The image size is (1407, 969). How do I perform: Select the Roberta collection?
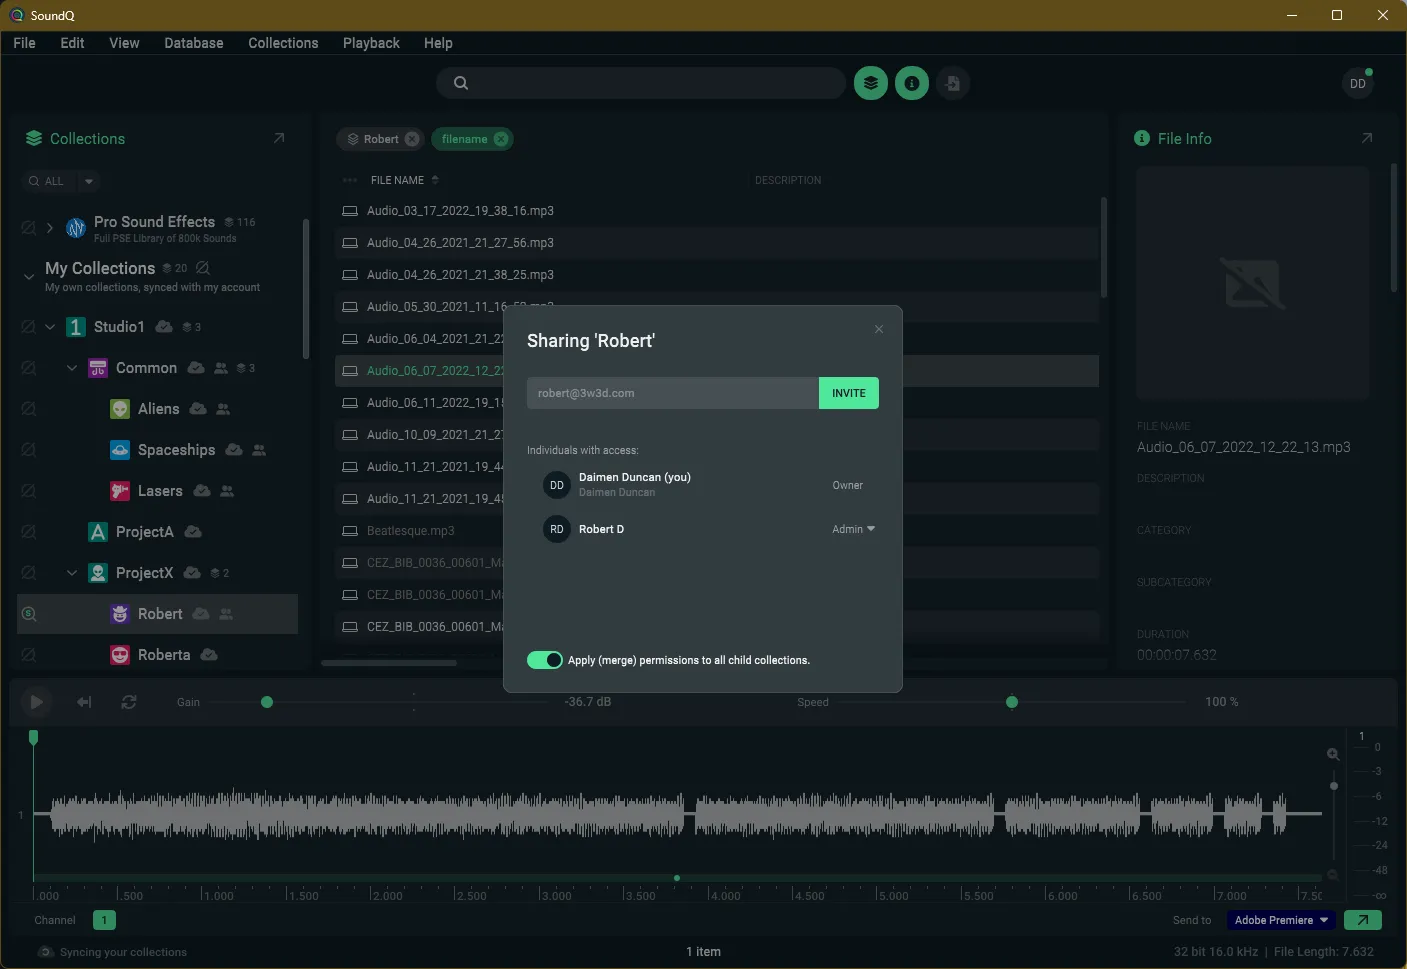tap(164, 655)
